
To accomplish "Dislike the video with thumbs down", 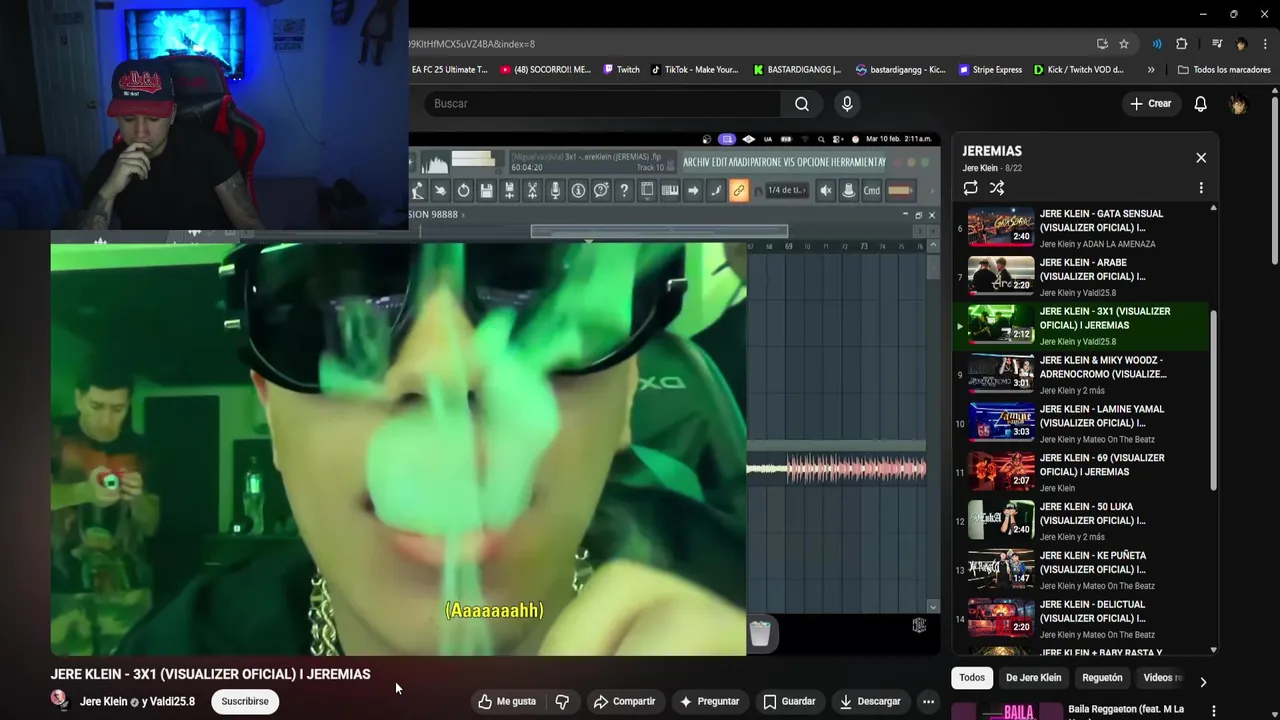I will (562, 702).
